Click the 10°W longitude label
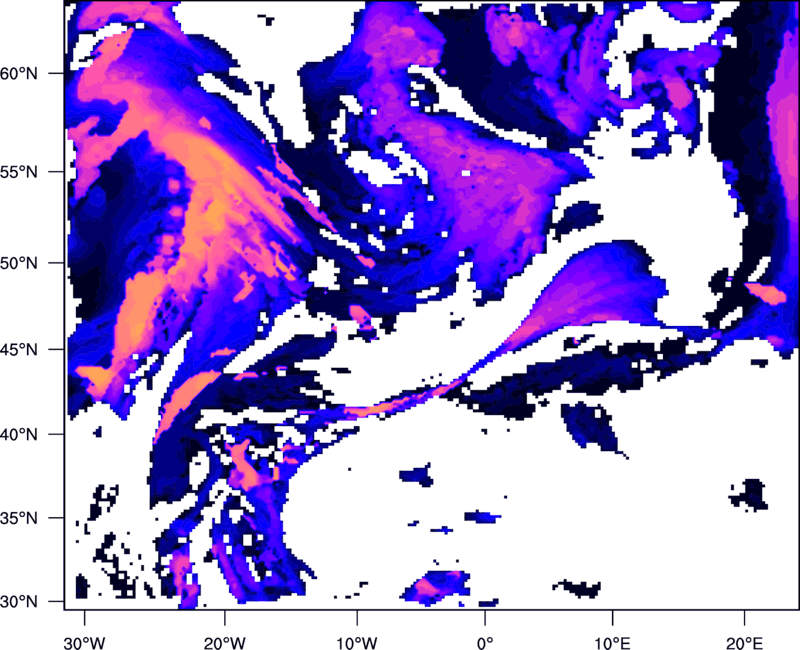The width and height of the screenshot is (800, 650). click(x=357, y=643)
